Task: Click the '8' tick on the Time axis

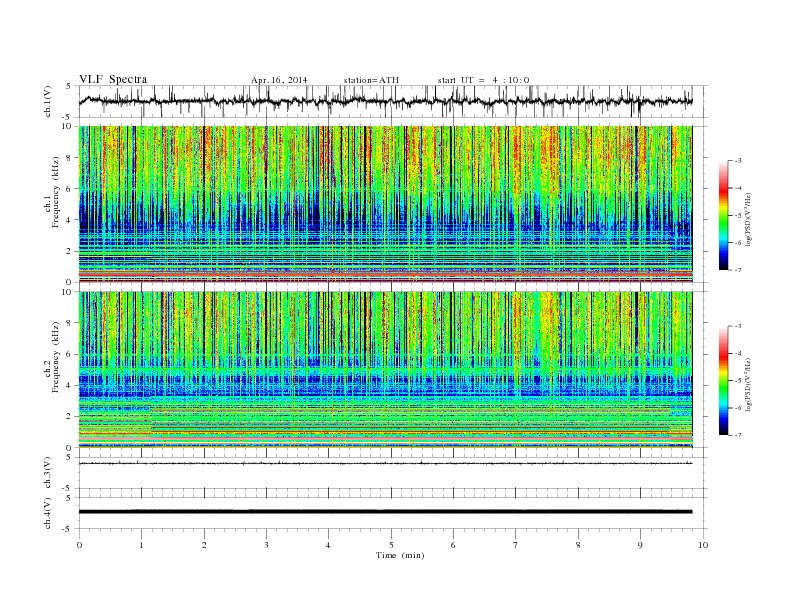Action: tap(578, 545)
